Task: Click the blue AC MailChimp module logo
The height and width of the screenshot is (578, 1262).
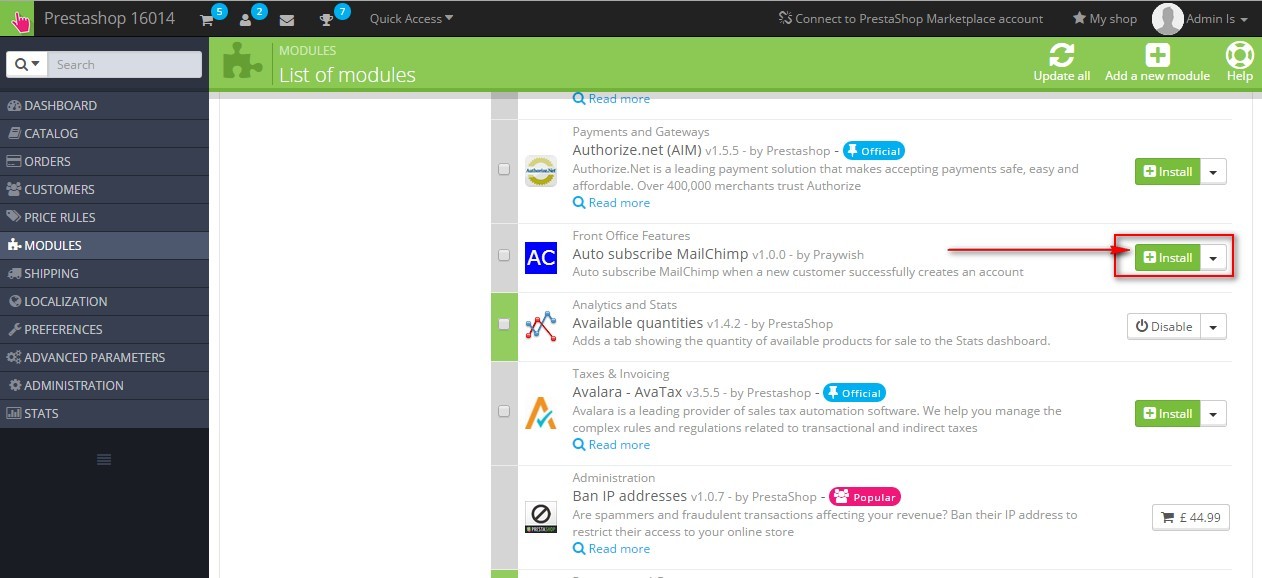Action: (x=541, y=257)
